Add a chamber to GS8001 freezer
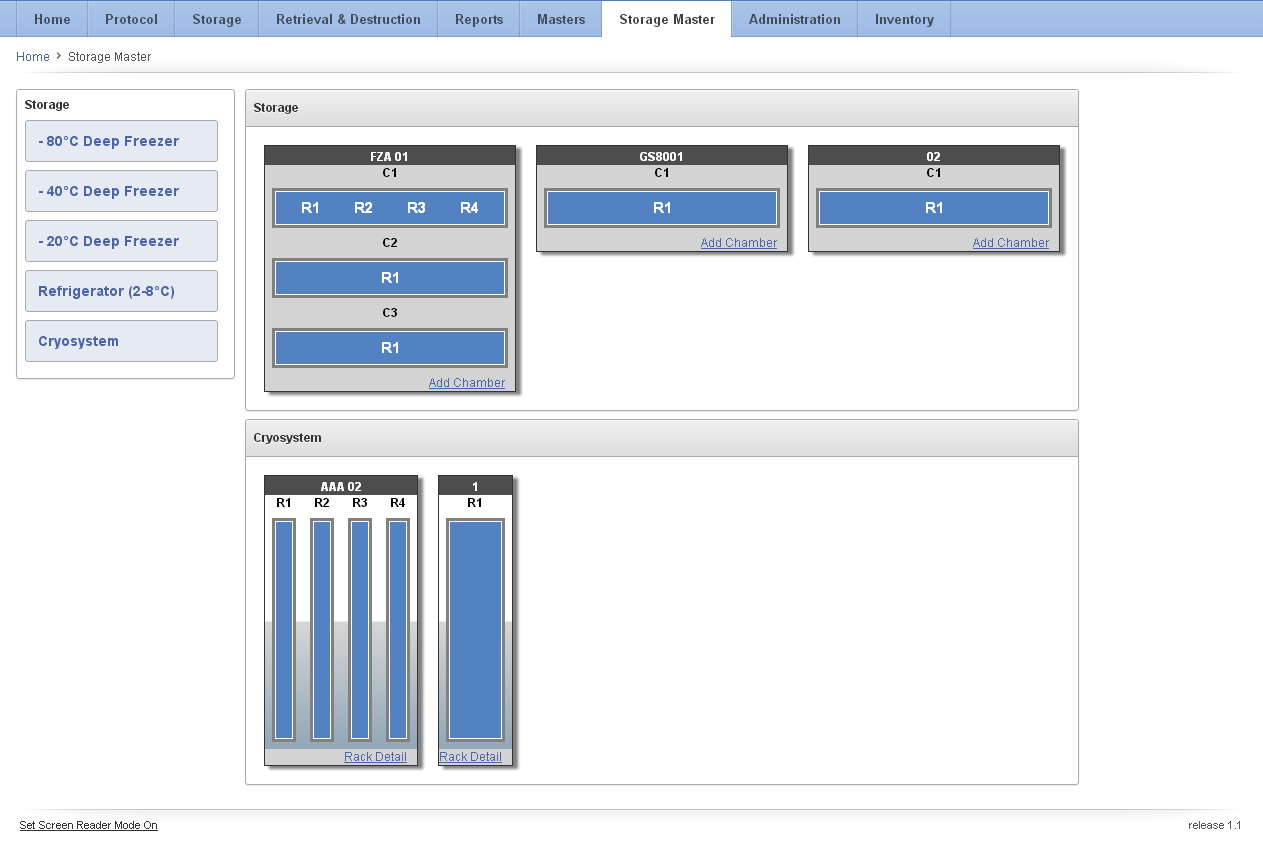This screenshot has width=1263, height=841. (x=738, y=243)
